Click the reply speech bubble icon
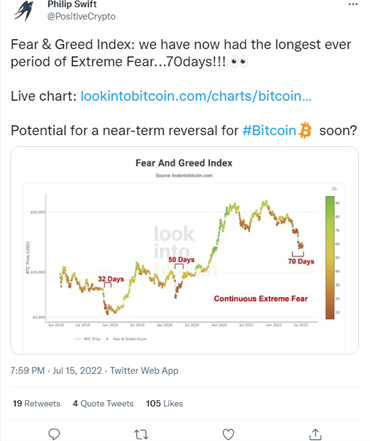 click(54, 434)
